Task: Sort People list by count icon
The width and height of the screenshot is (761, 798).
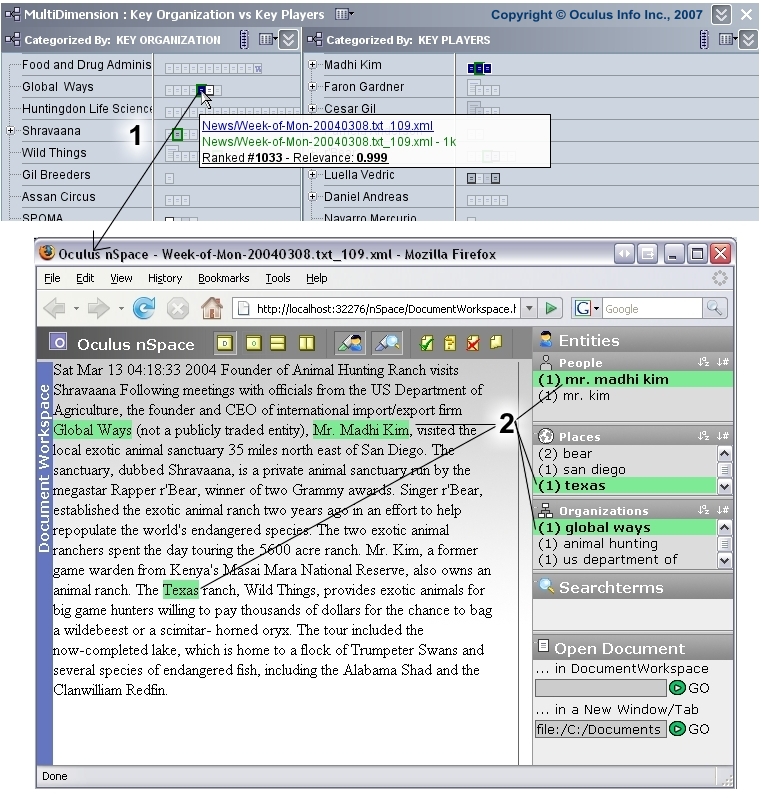Action: 722,362
